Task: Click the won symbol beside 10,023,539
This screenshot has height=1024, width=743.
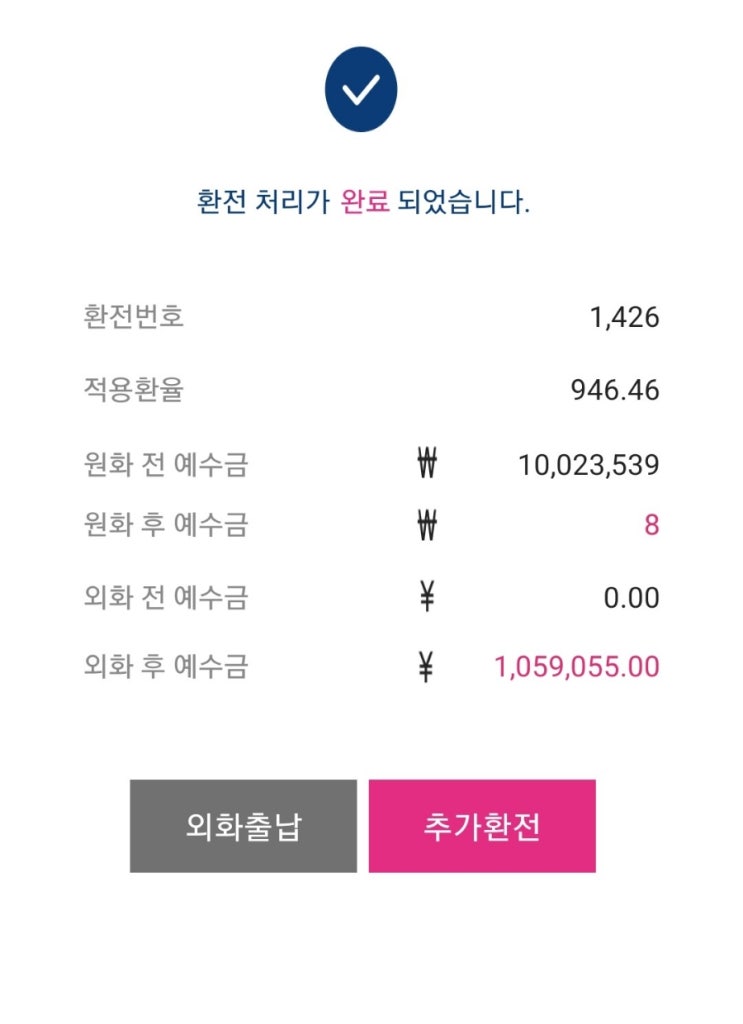Action: tap(427, 465)
